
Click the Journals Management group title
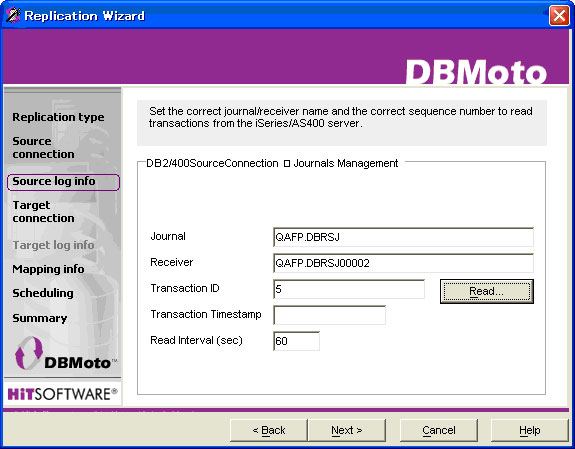[272, 163]
